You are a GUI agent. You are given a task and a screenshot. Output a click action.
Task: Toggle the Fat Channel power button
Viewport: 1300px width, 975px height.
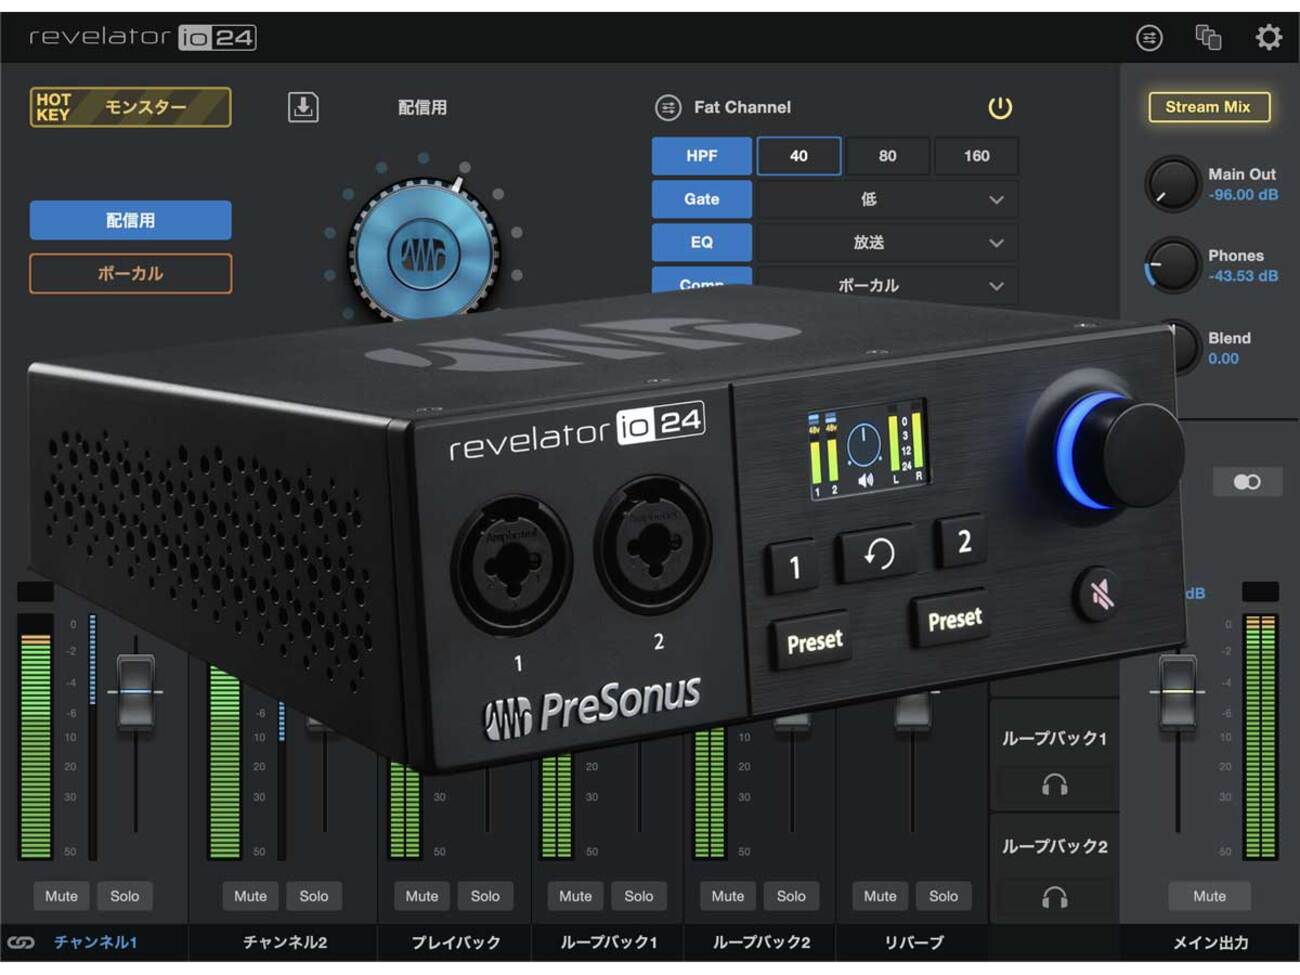[x=1000, y=107]
